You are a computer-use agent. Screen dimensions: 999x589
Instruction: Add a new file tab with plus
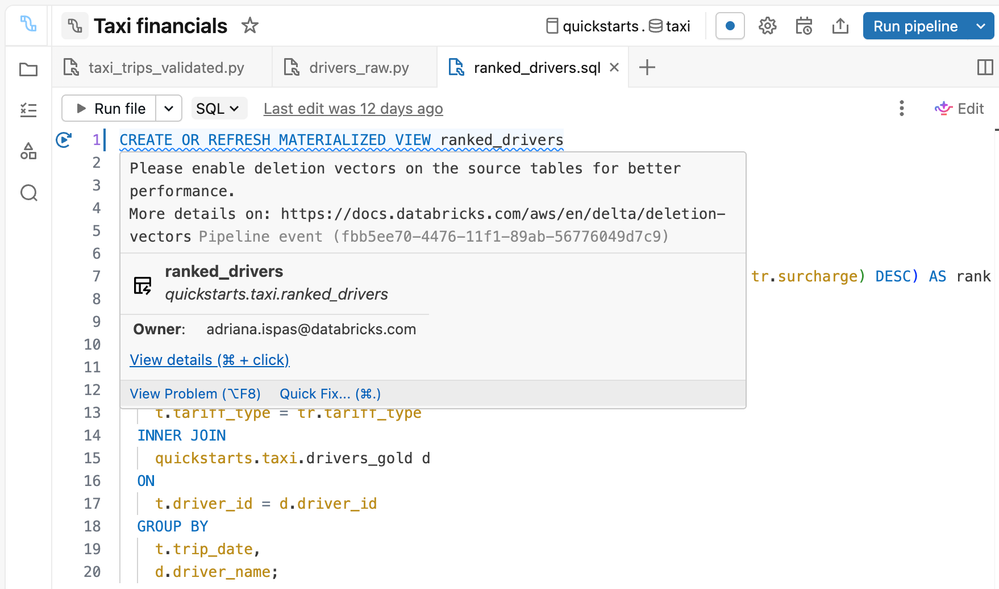(647, 67)
